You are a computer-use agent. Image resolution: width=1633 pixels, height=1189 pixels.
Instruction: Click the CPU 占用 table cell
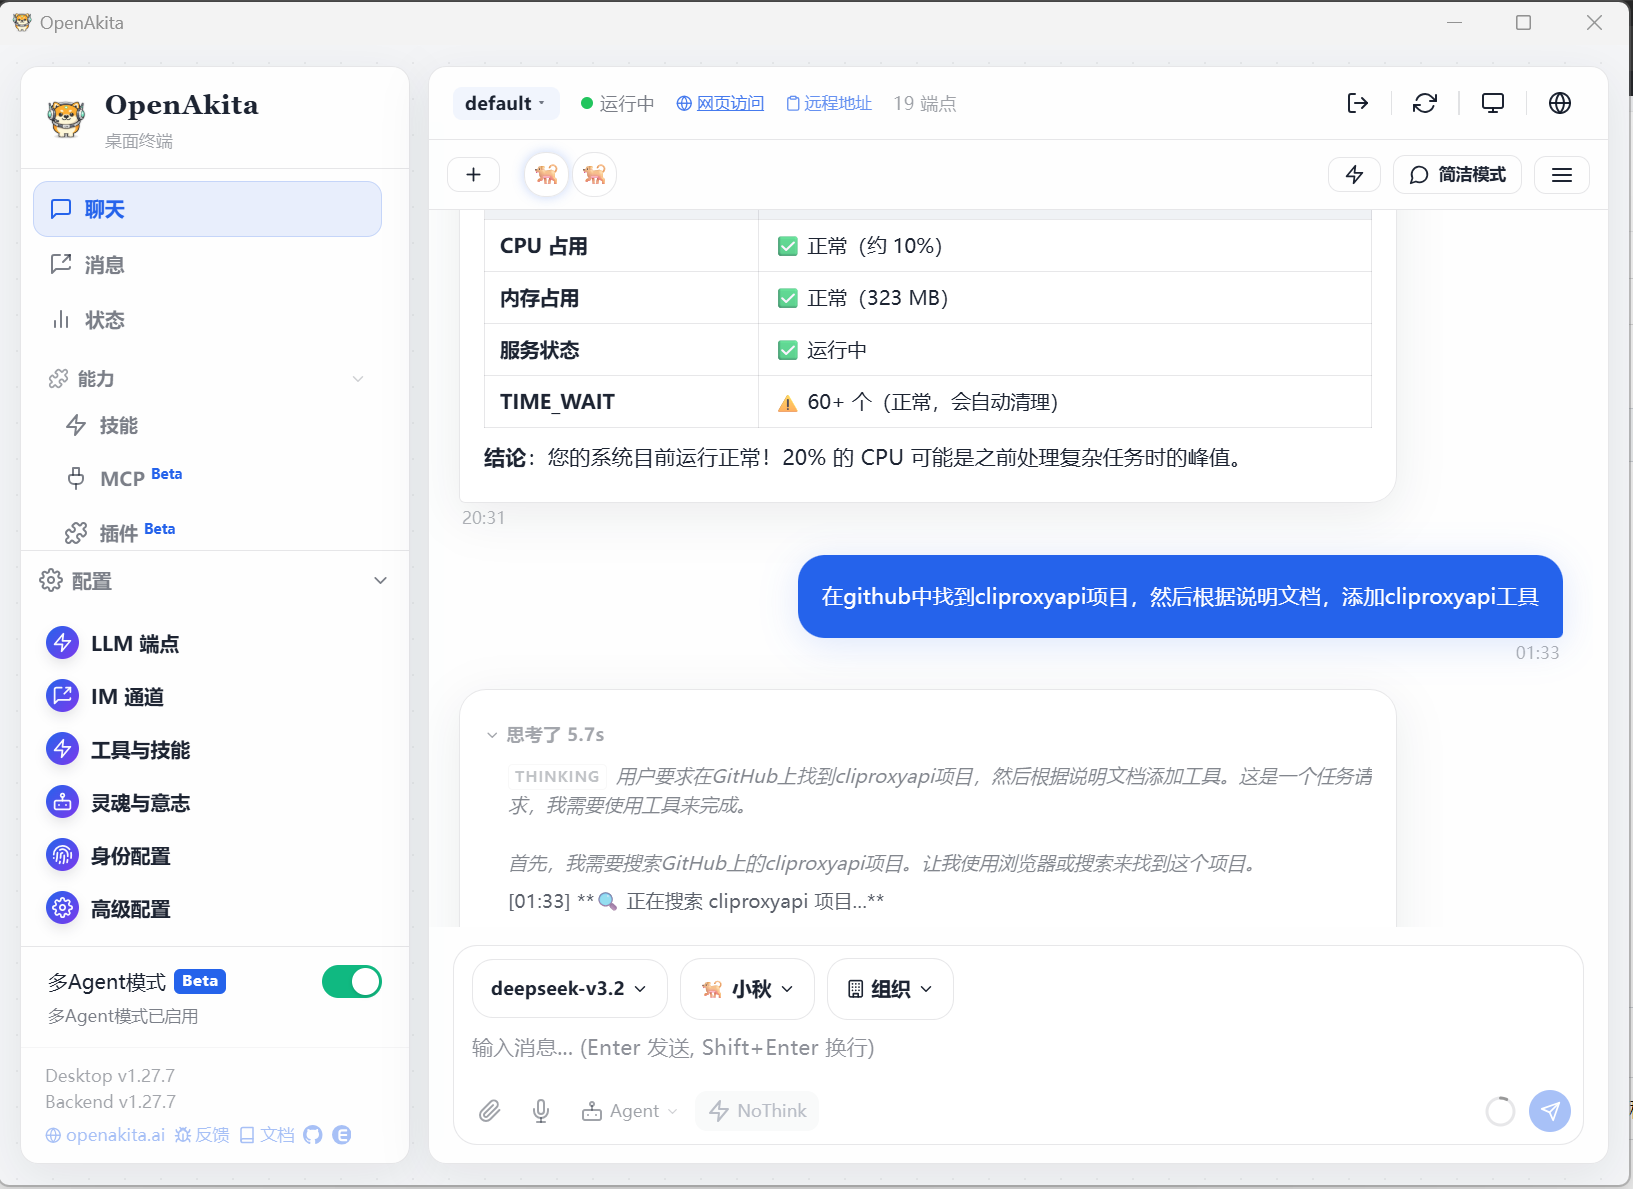pyautogui.click(x=621, y=246)
